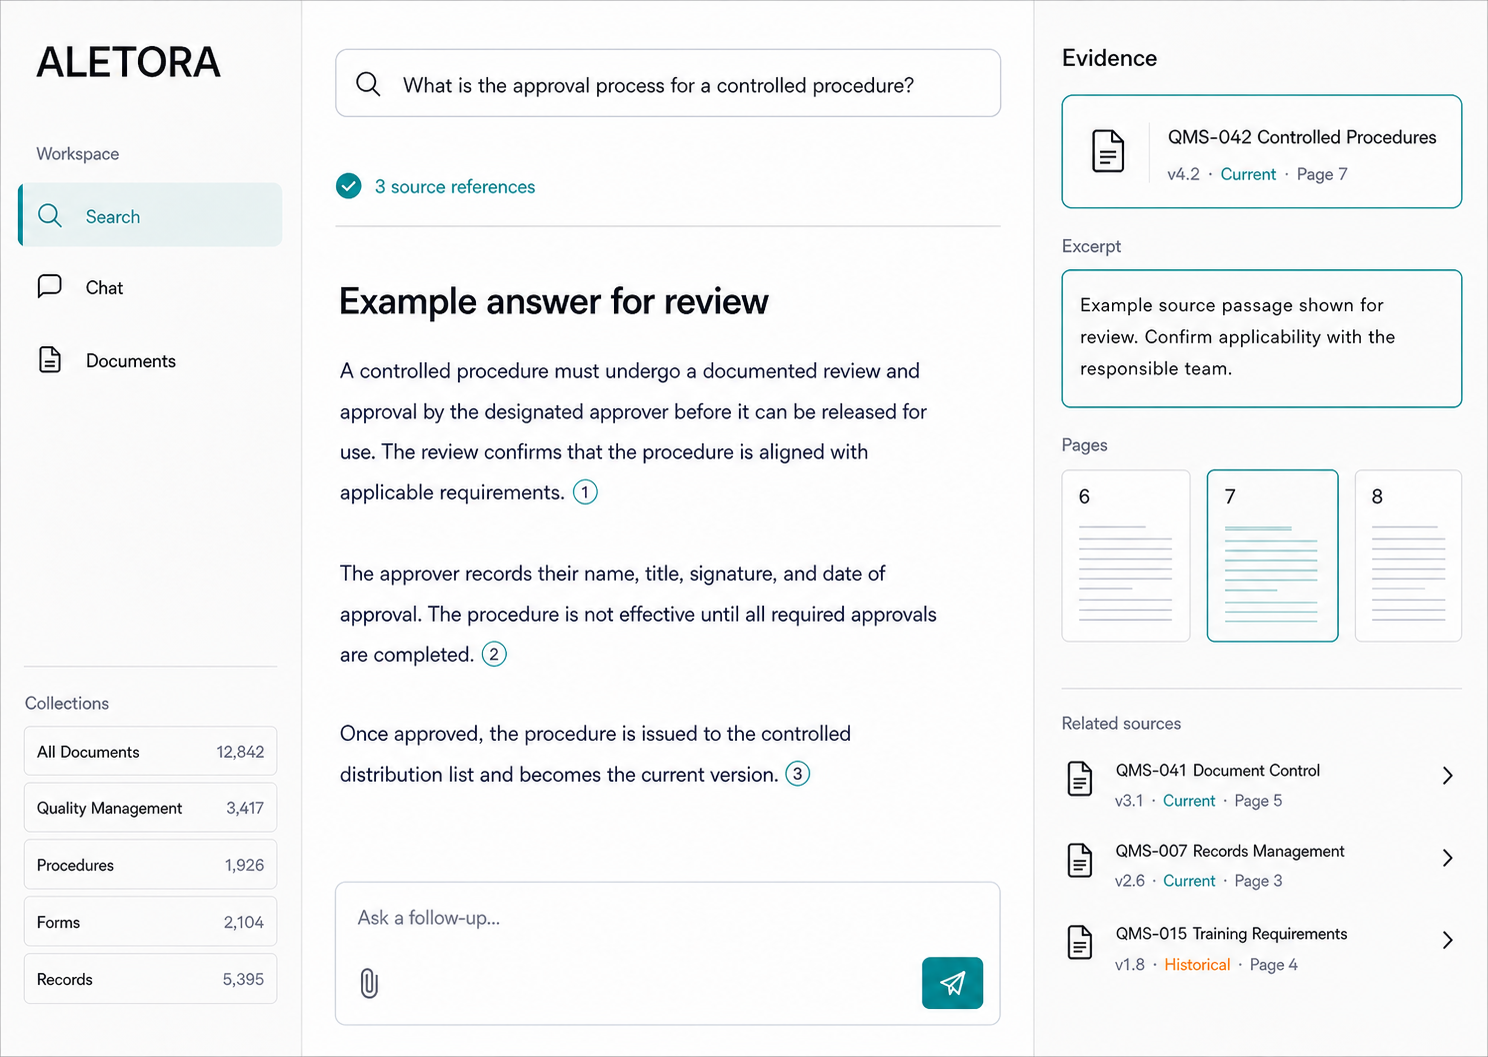Click the magnifier icon in search box
1488x1057 pixels.
pyautogui.click(x=368, y=84)
